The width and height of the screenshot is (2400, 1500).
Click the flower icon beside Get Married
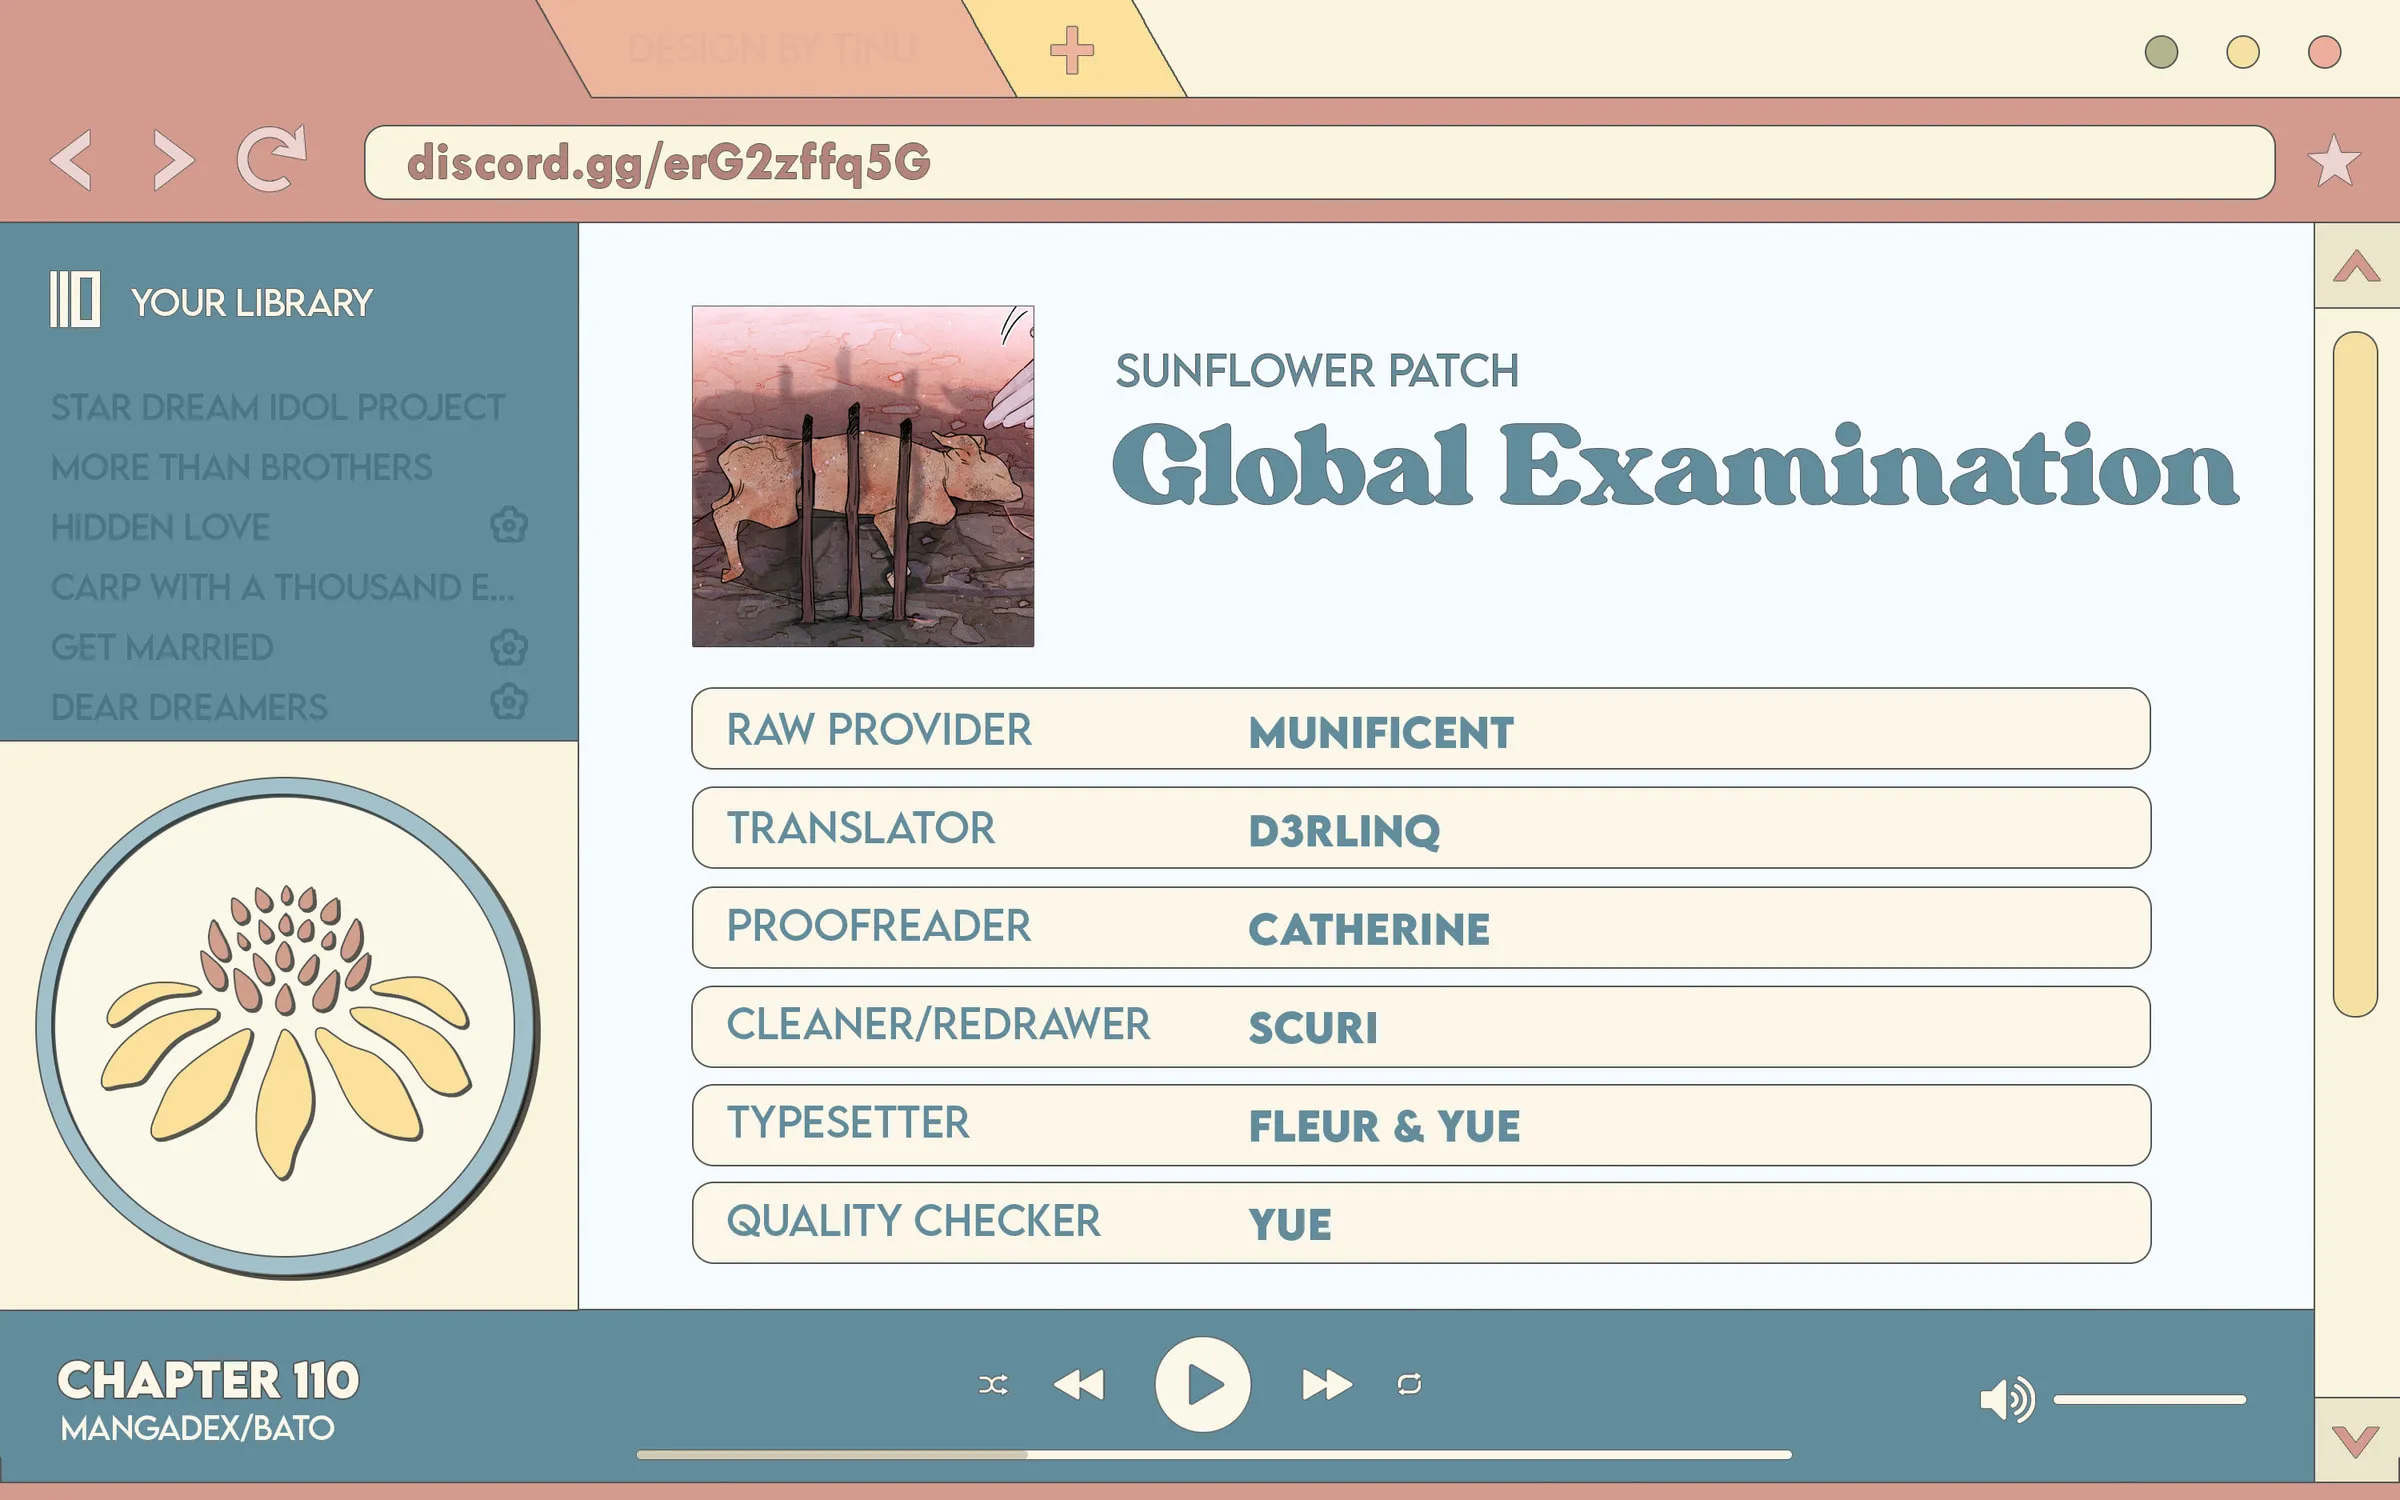coord(509,647)
